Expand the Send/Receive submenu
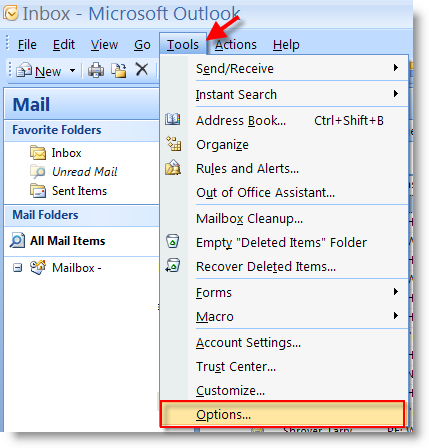The width and height of the screenshot is (429, 448). (284, 68)
